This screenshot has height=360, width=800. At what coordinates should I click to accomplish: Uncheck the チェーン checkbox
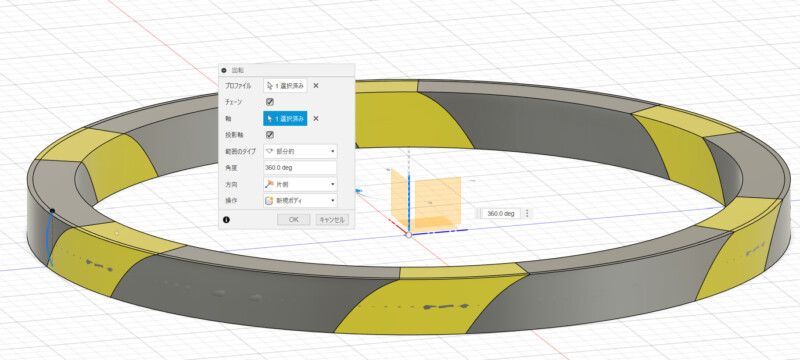(x=270, y=102)
